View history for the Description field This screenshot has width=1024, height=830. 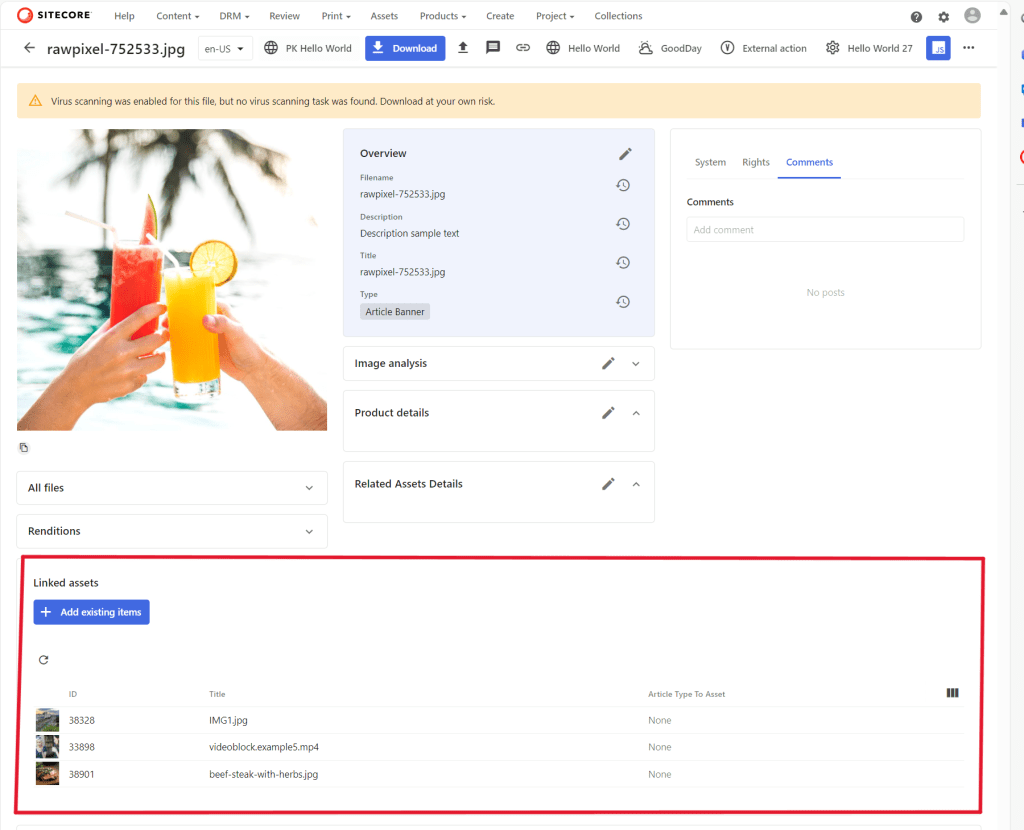click(x=622, y=224)
